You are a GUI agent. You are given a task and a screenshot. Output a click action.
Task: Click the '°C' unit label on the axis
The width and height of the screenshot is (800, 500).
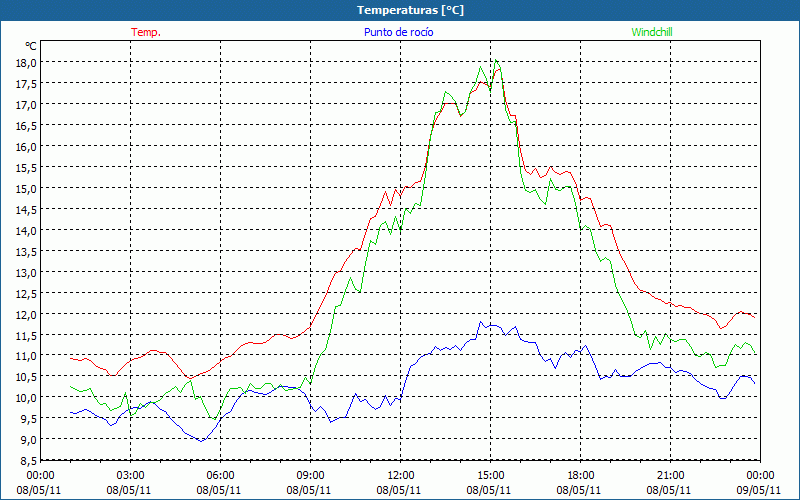pos(31,46)
